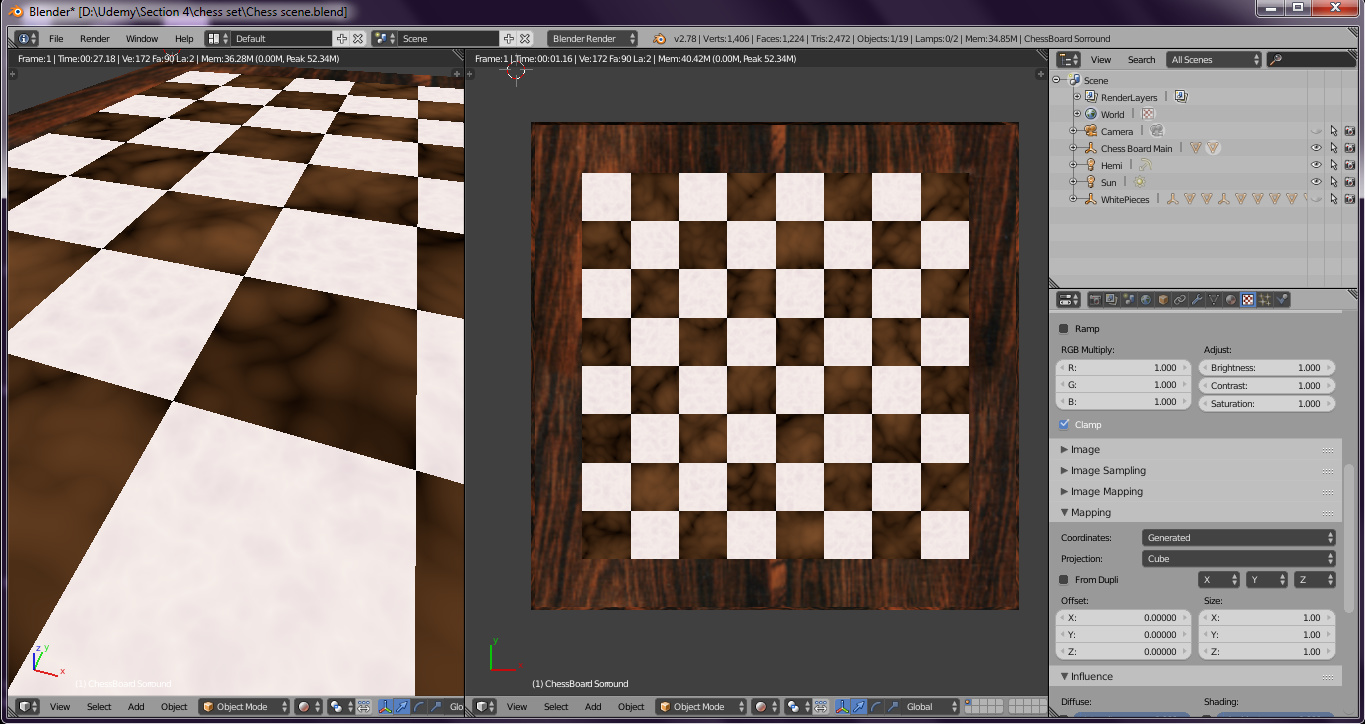Add a new screen layout beside Default
1365x724 pixels.
coord(342,38)
